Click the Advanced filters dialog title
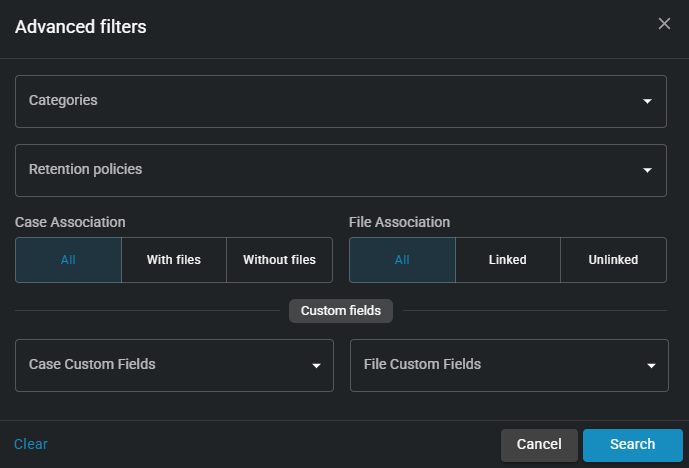This screenshot has height=468, width=689. pos(81,27)
